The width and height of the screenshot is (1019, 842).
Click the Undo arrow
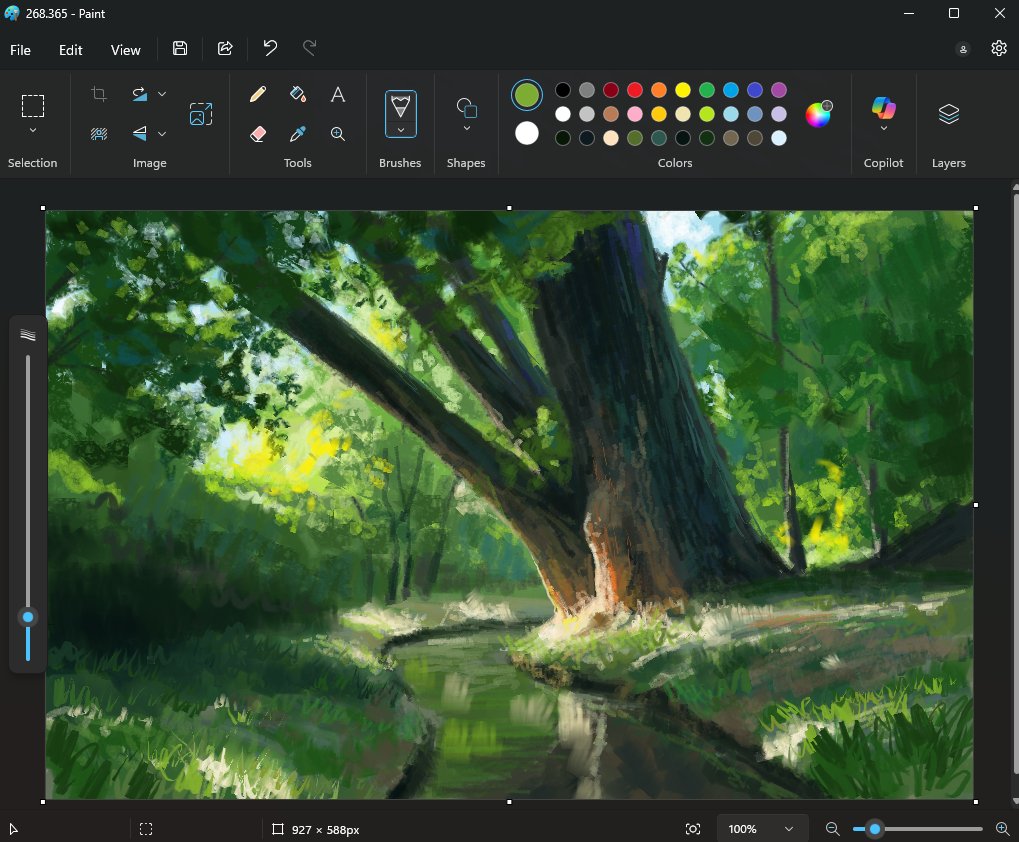[270, 47]
